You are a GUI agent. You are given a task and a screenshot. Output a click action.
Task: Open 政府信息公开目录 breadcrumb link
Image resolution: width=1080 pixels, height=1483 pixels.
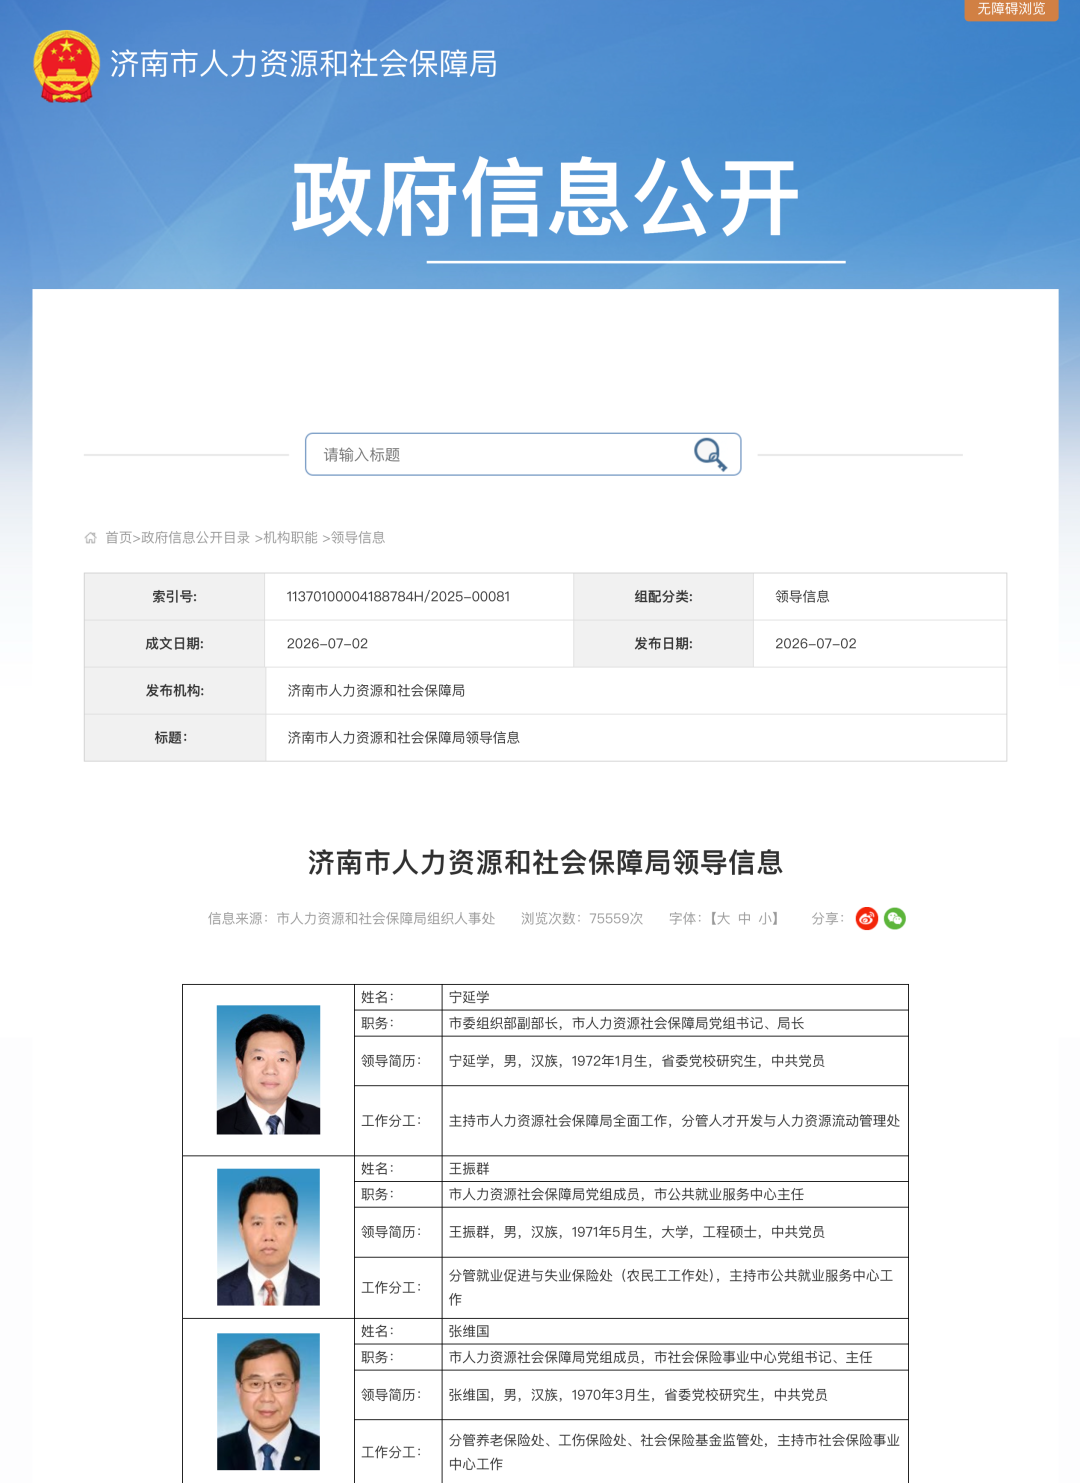click(x=196, y=538)
